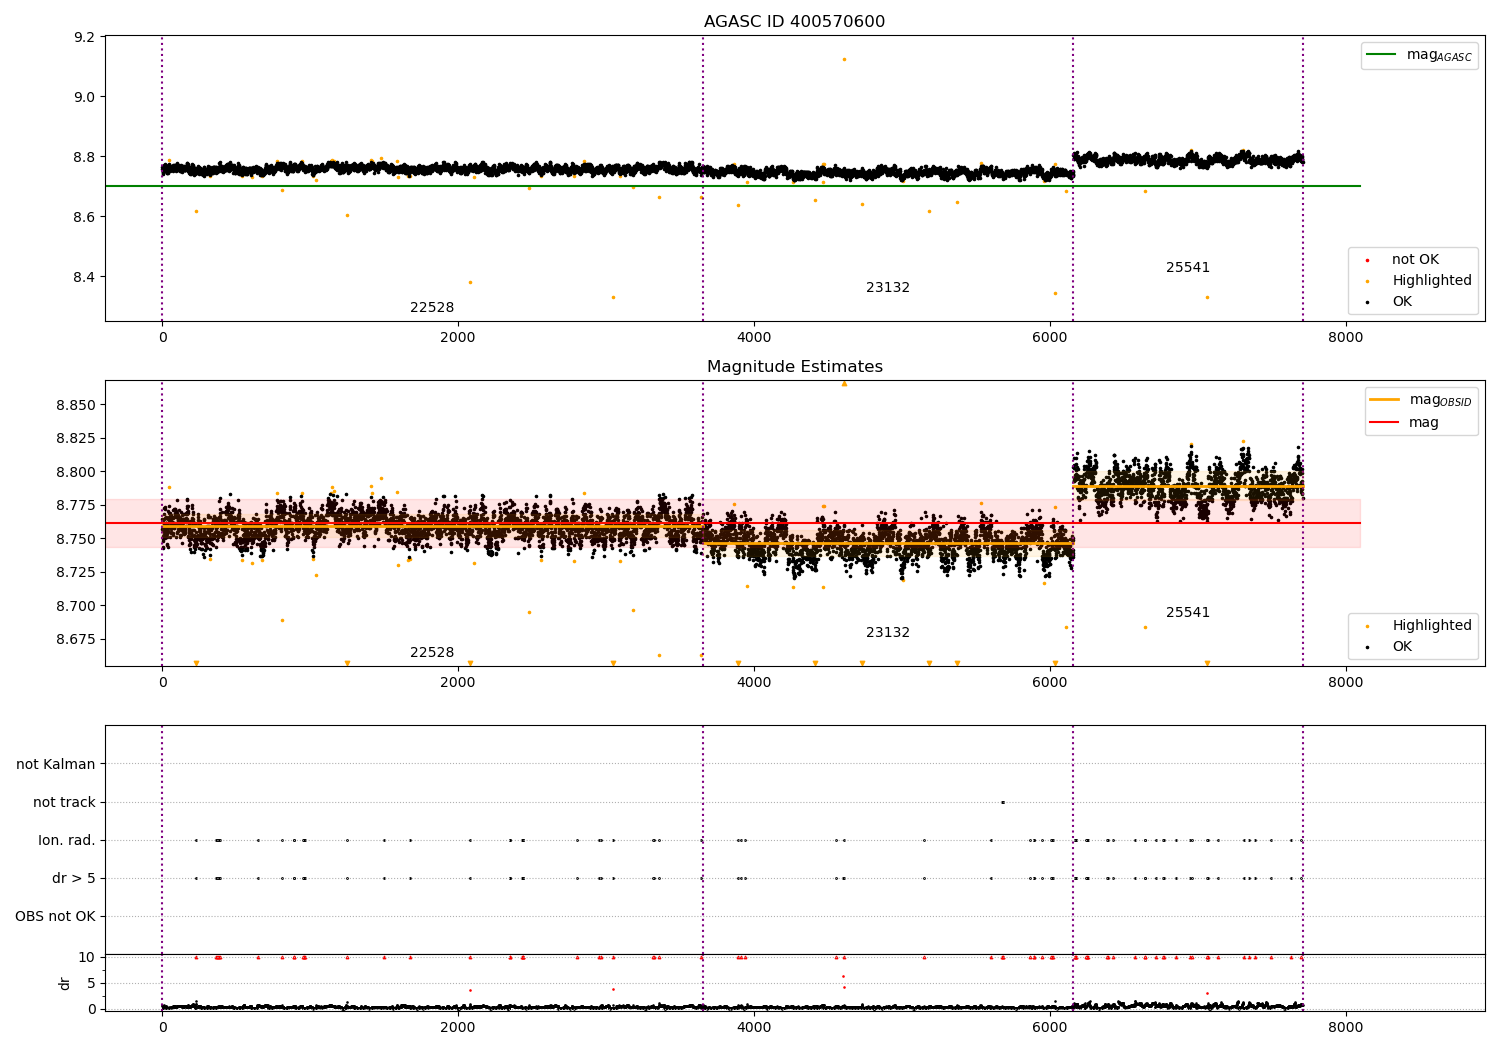This screenshot has width=1500, height=1050.
Task: Click the 'not track' row label
Action: tap(64, 803)
